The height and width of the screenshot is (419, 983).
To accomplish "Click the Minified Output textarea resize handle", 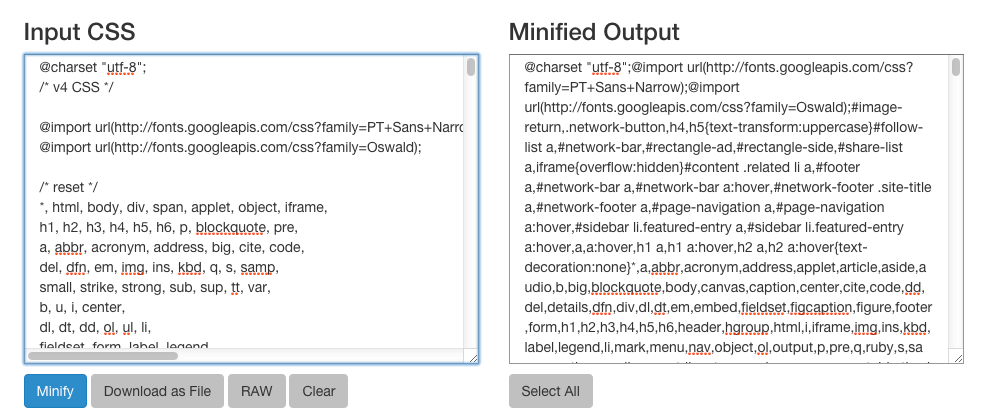I will [x=959, y=358].
